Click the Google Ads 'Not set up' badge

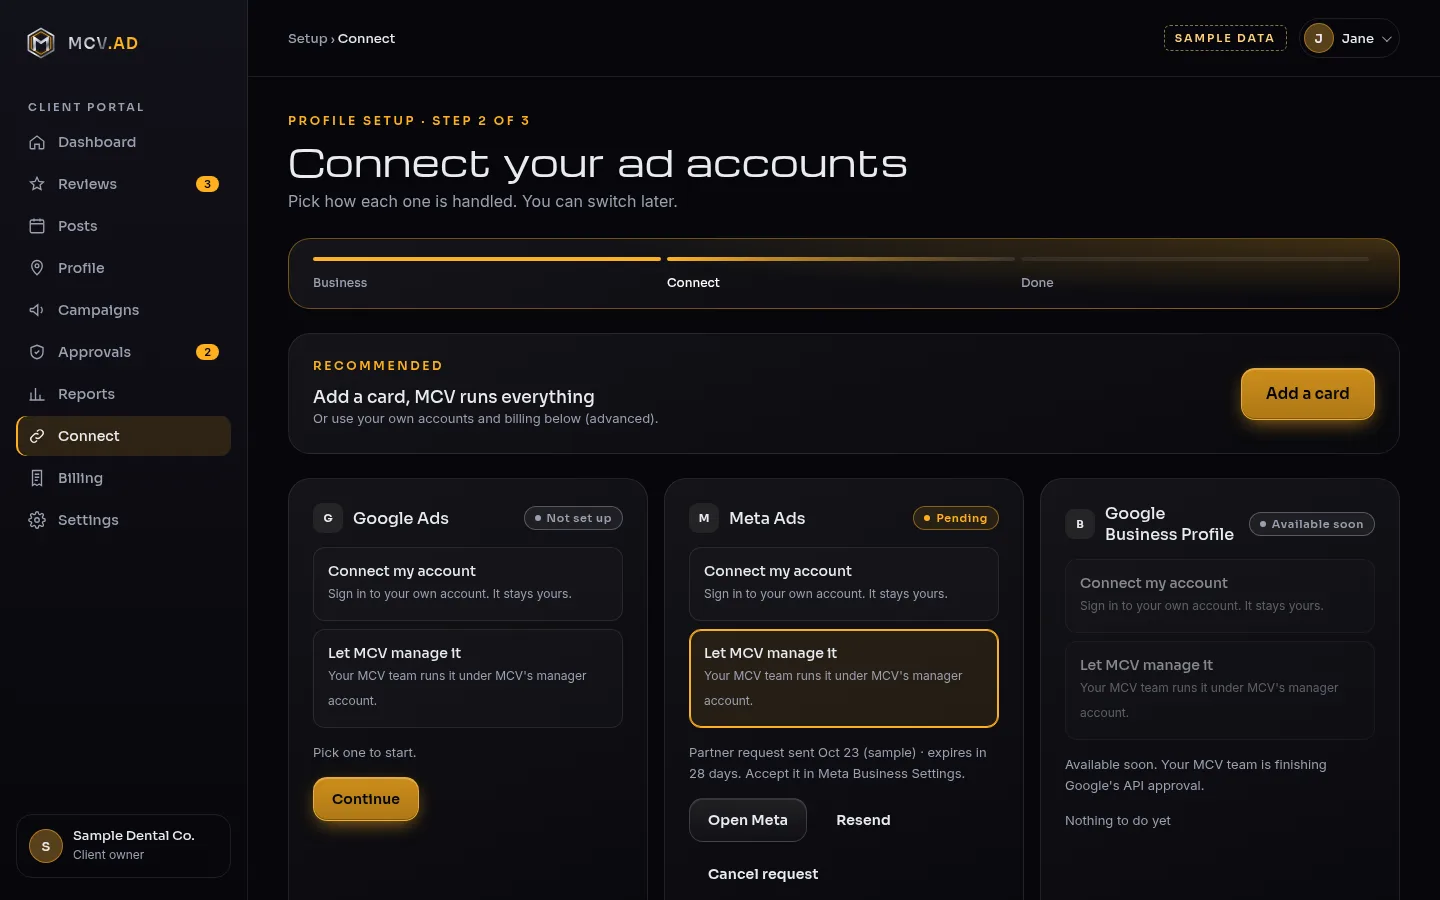tap(574, 518)
